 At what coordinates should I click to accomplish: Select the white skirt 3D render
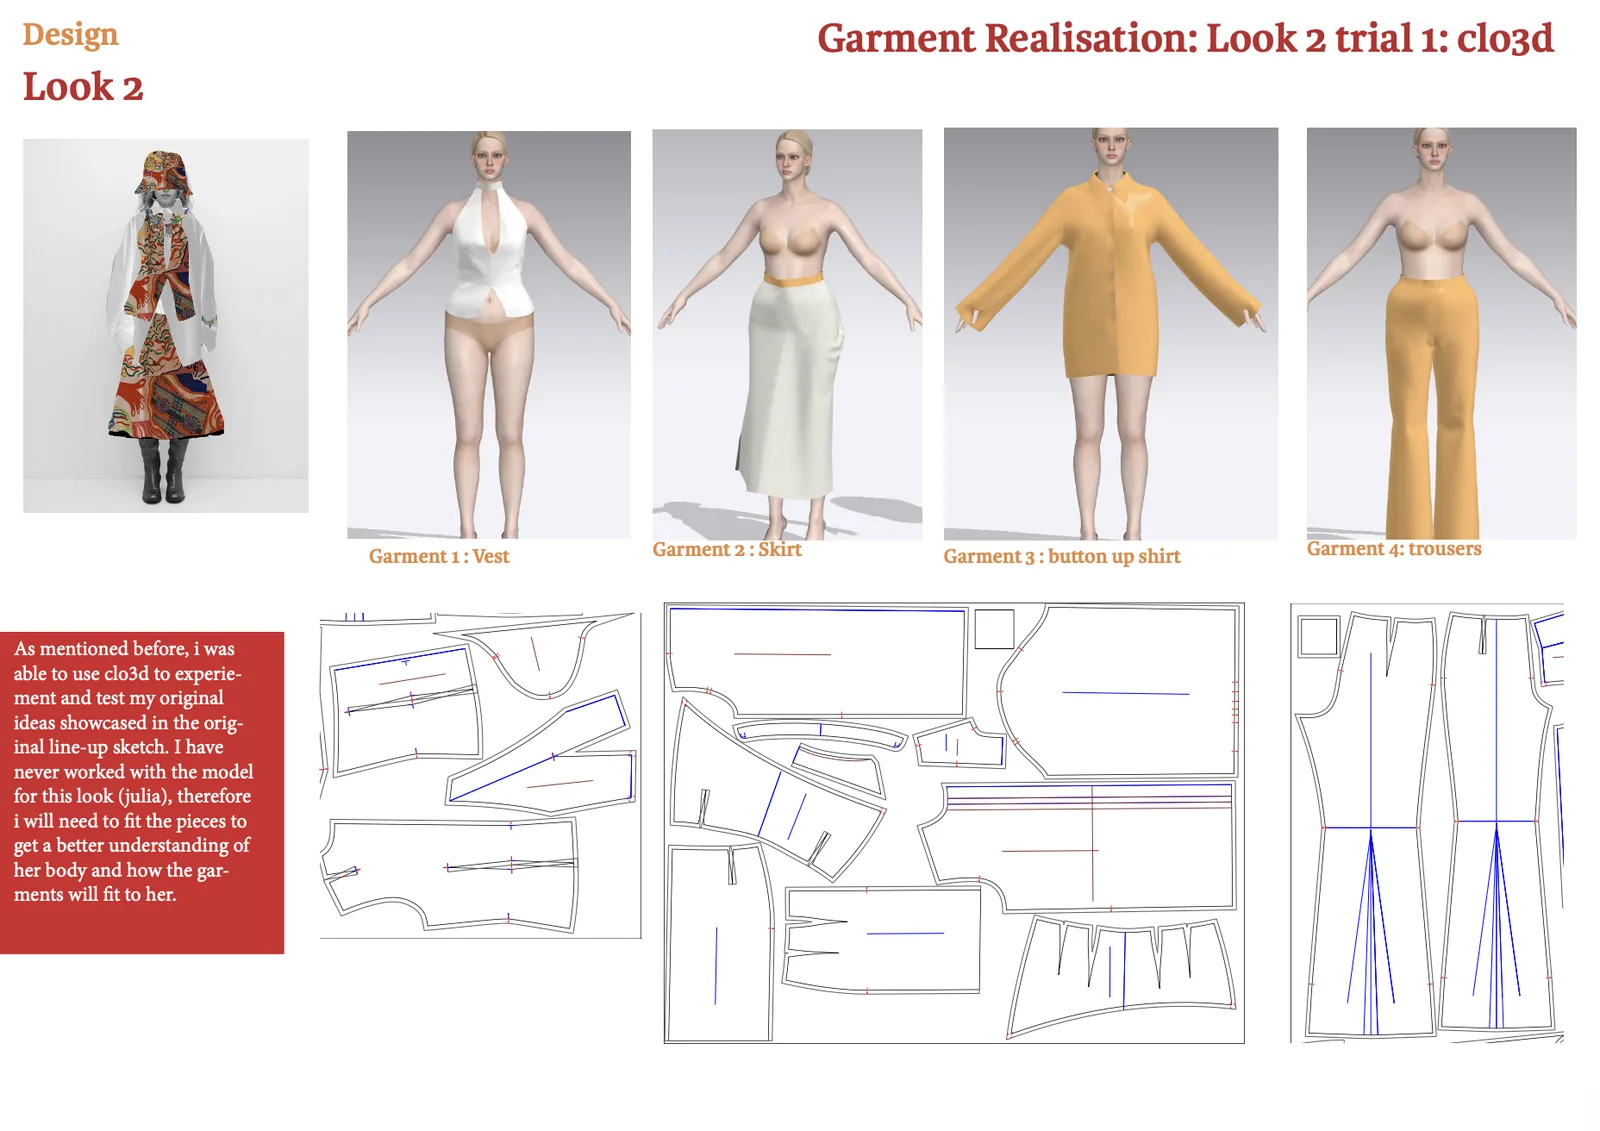pos(787,335)
